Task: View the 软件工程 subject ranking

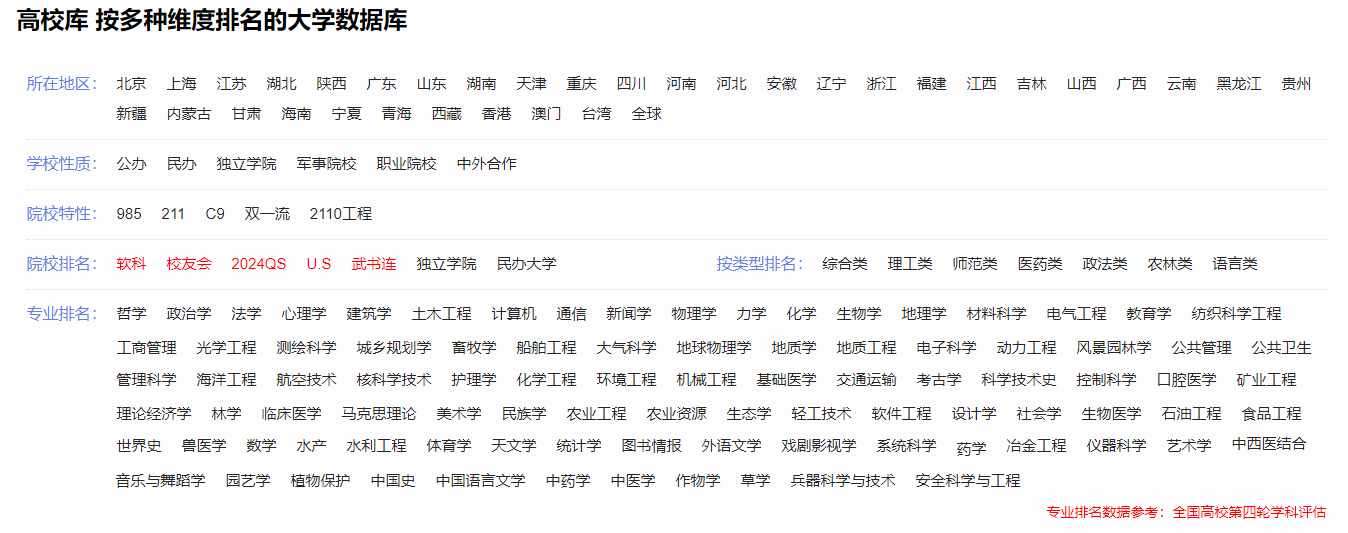Action: tap(901, 414)
